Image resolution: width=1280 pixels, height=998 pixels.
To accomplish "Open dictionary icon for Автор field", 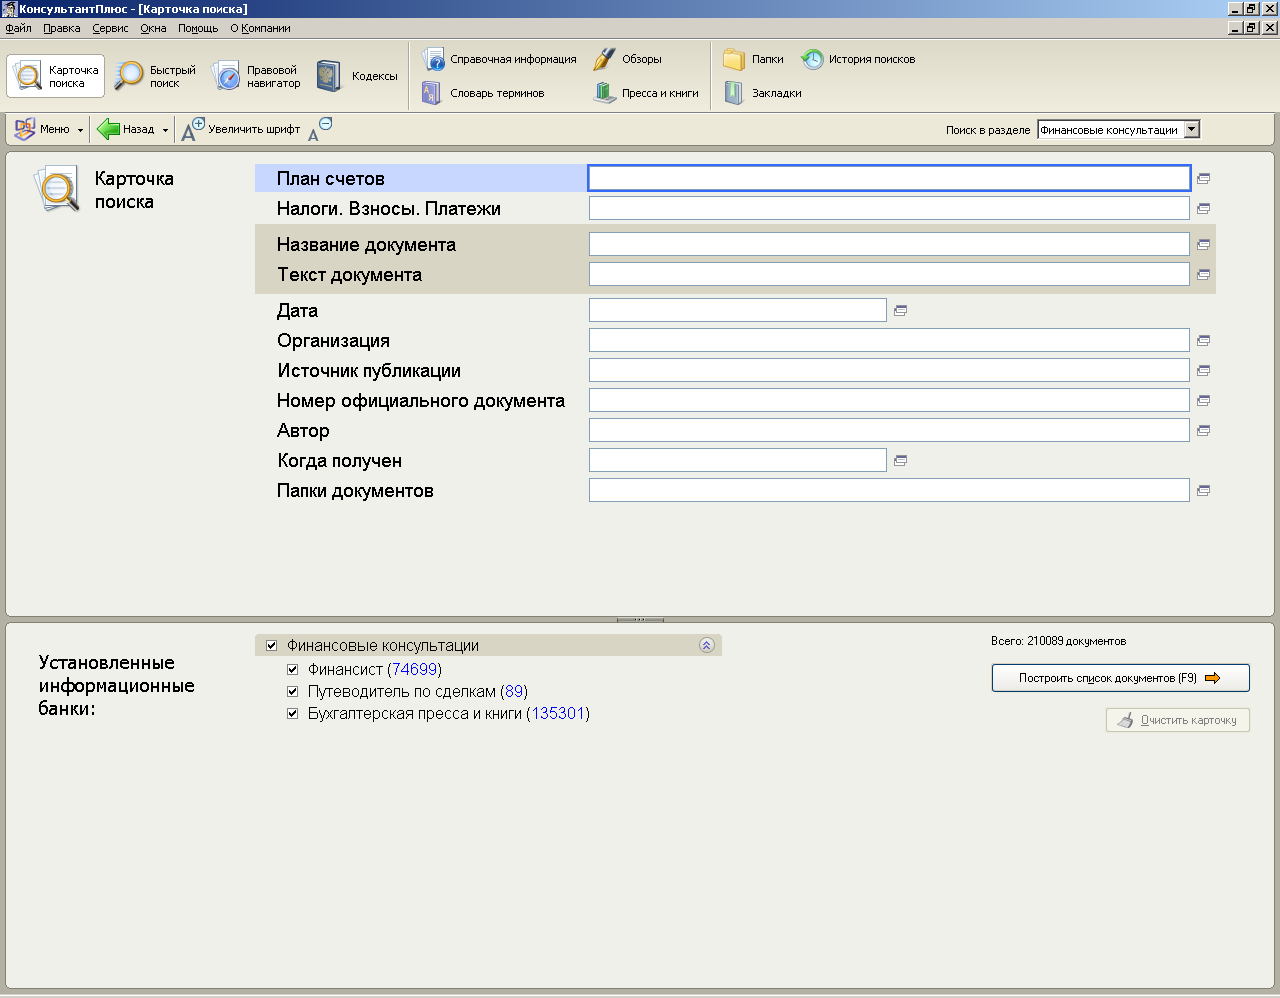I will coord(1204,431).
